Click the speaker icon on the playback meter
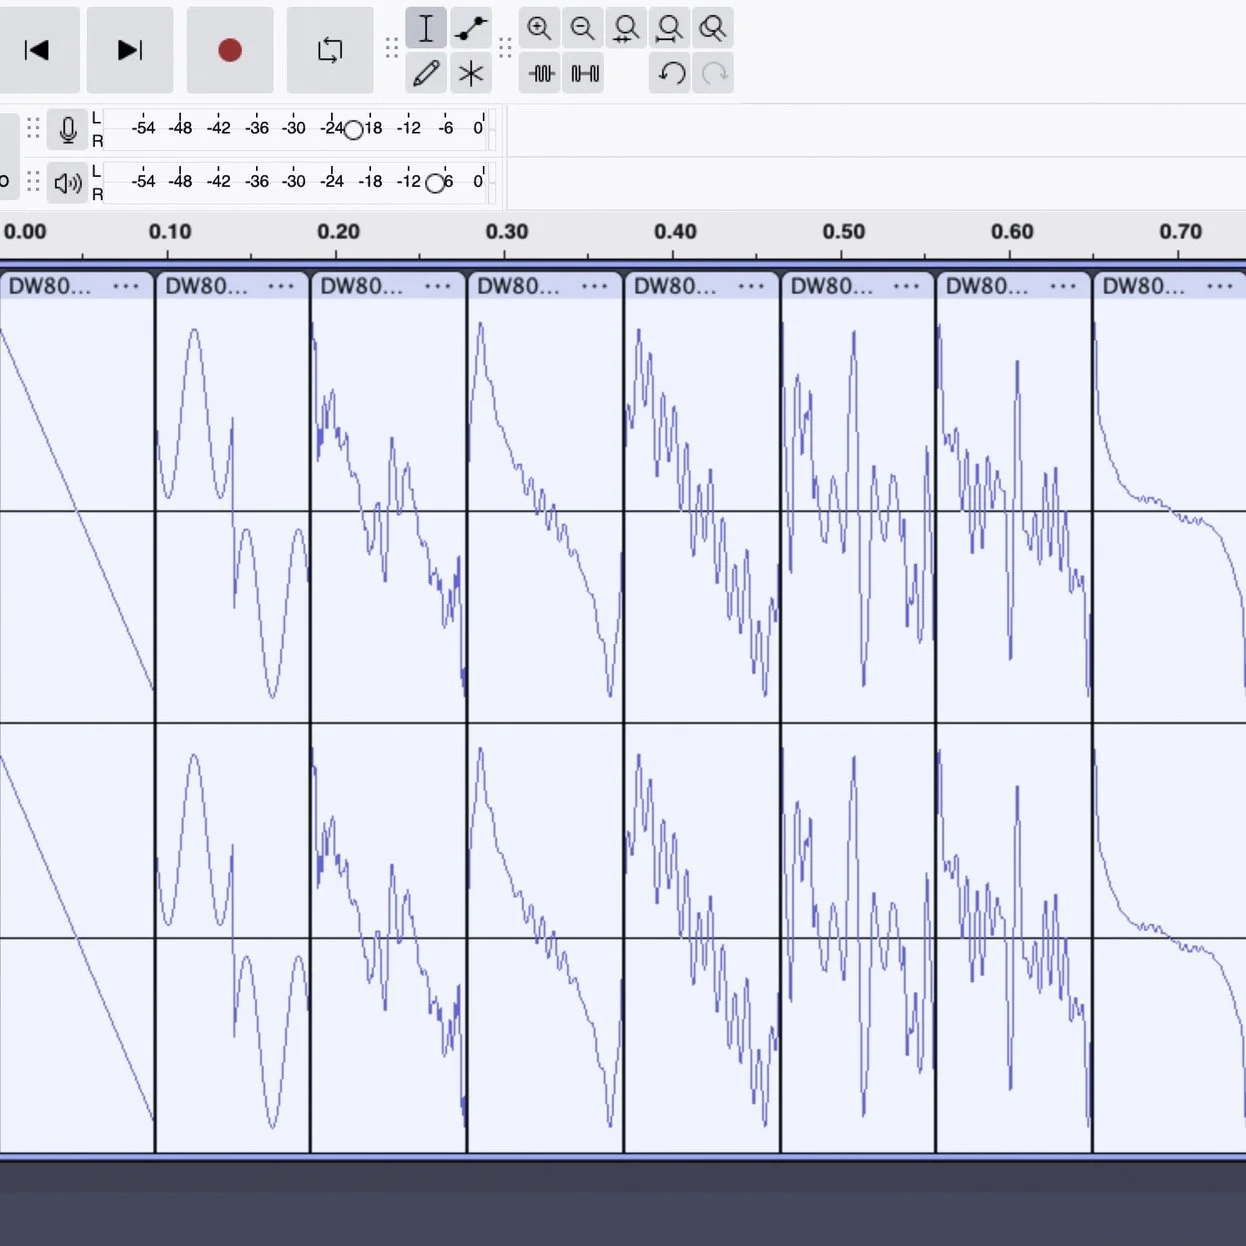 click(x=67, y=182)
